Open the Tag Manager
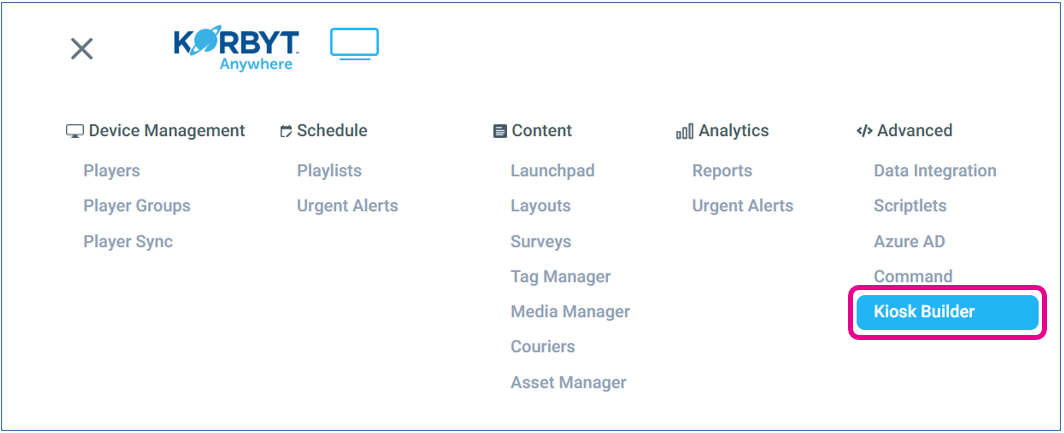1064x433 pixels. [x=560, y=276]
